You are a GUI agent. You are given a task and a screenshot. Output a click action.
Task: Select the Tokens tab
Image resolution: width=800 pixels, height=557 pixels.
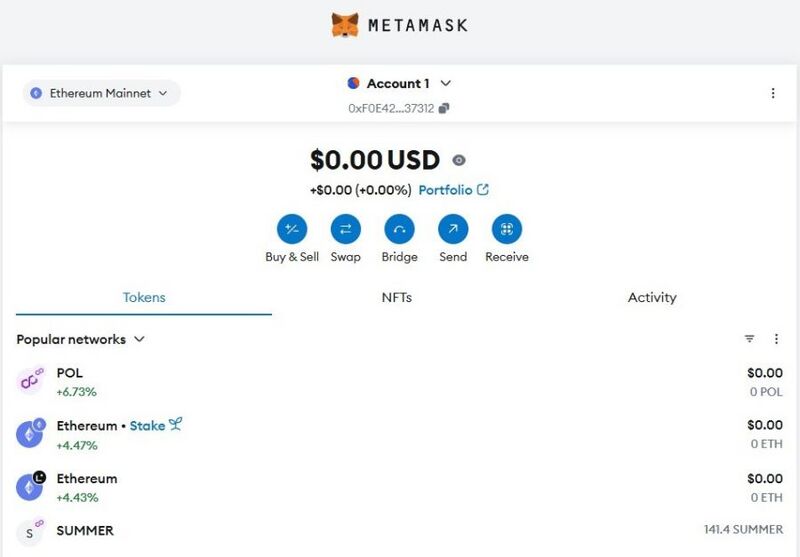click(x=144, y=297)
